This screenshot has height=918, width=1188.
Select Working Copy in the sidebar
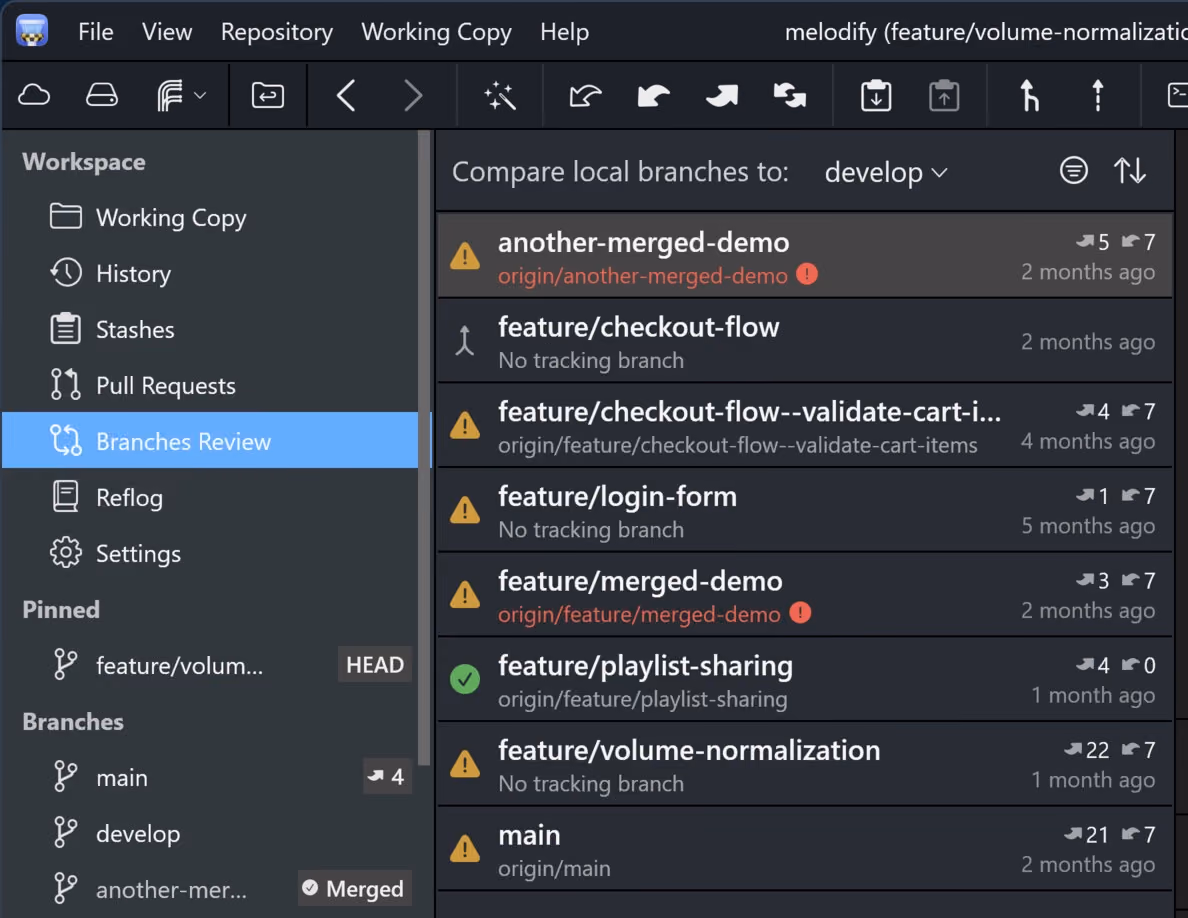coord(210,217)
